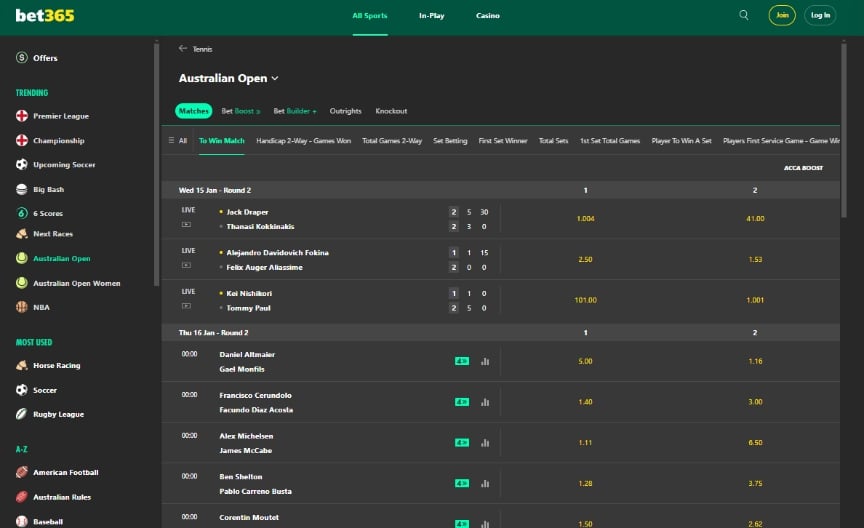The width and height of the screenshot is (864, 528).
Task: Bet on Jack Draper at 1.004
Action: (585, 219)
